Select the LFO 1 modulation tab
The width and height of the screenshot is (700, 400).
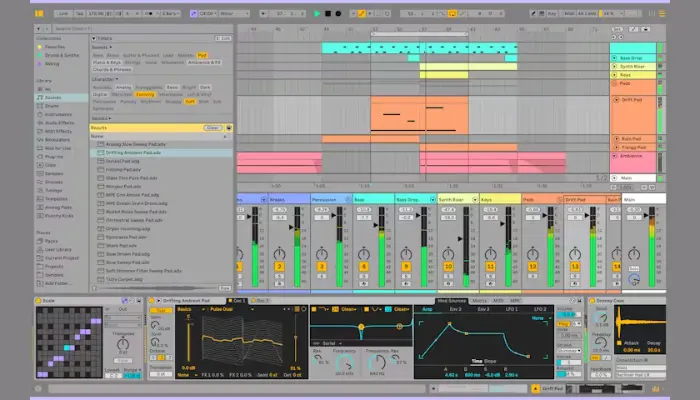pyautogui.click(x=512, y=309)
